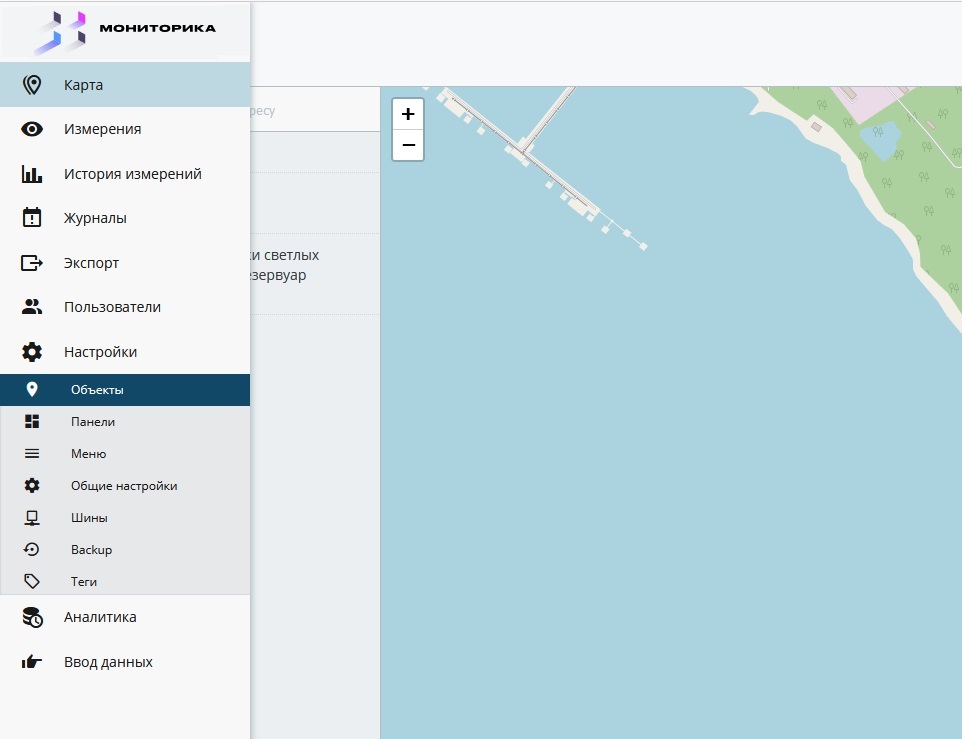Screen dimensions: 962x739
Task: Click the Мониторика logo
Action: tap(125, 30)
